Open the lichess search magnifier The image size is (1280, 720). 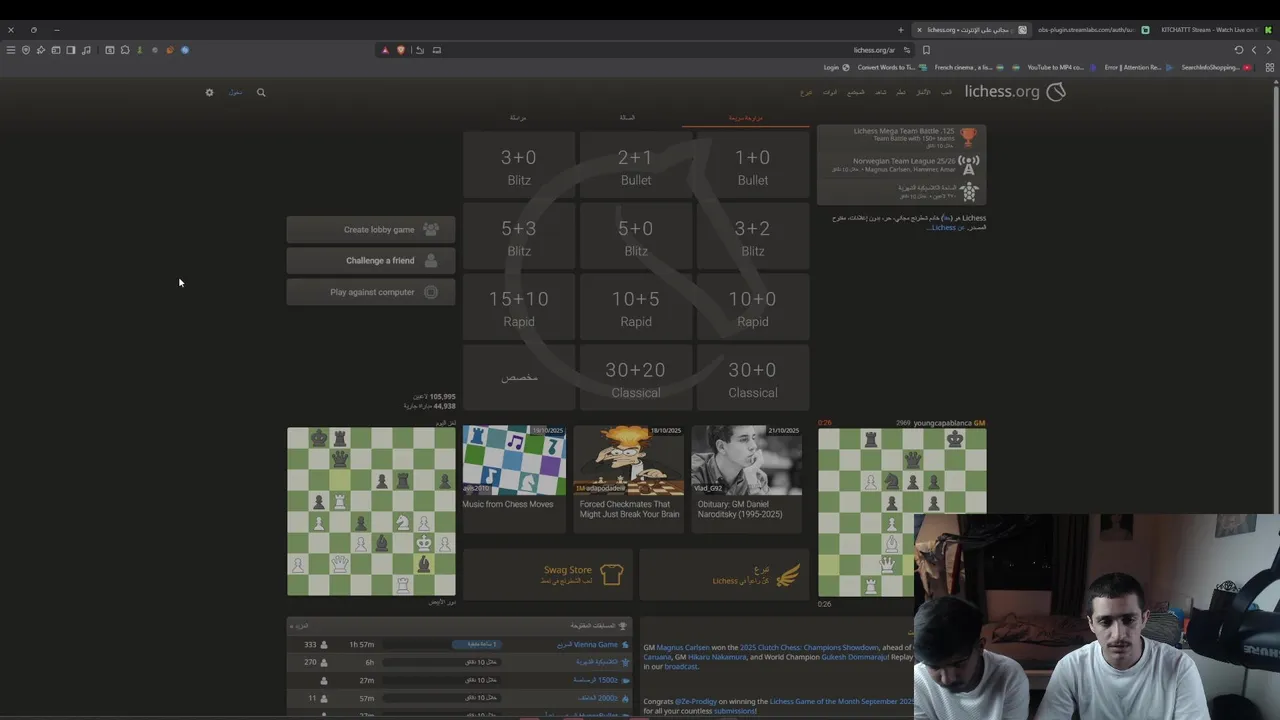click(261, 92)
